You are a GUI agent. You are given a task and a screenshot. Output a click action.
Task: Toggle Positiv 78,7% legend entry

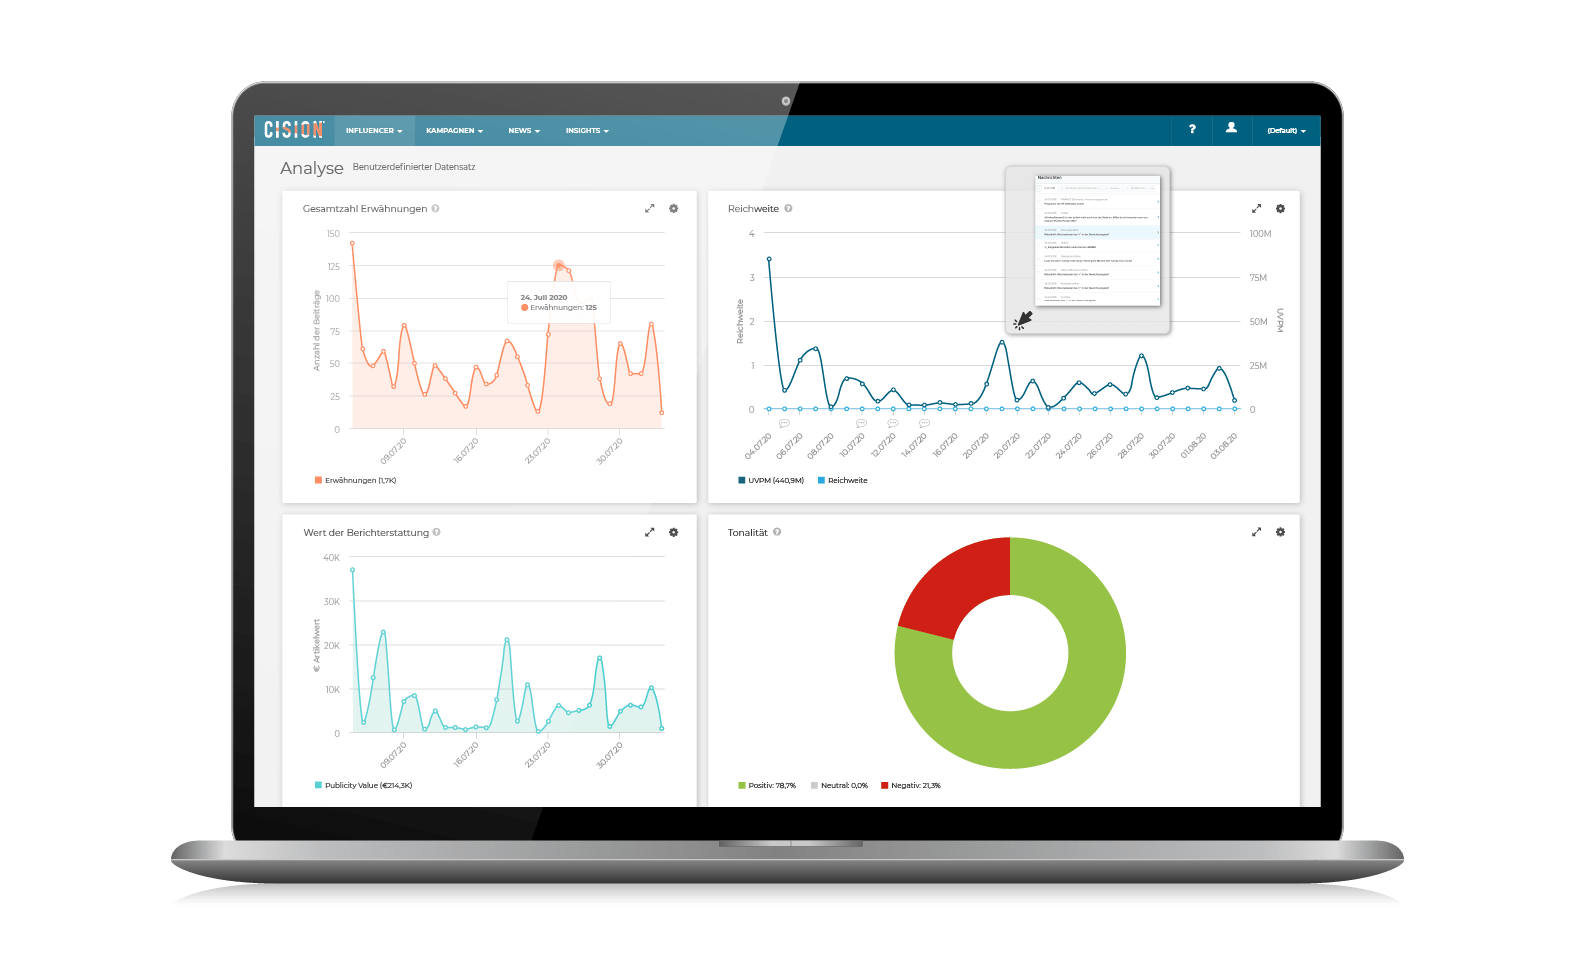(767, 785)
